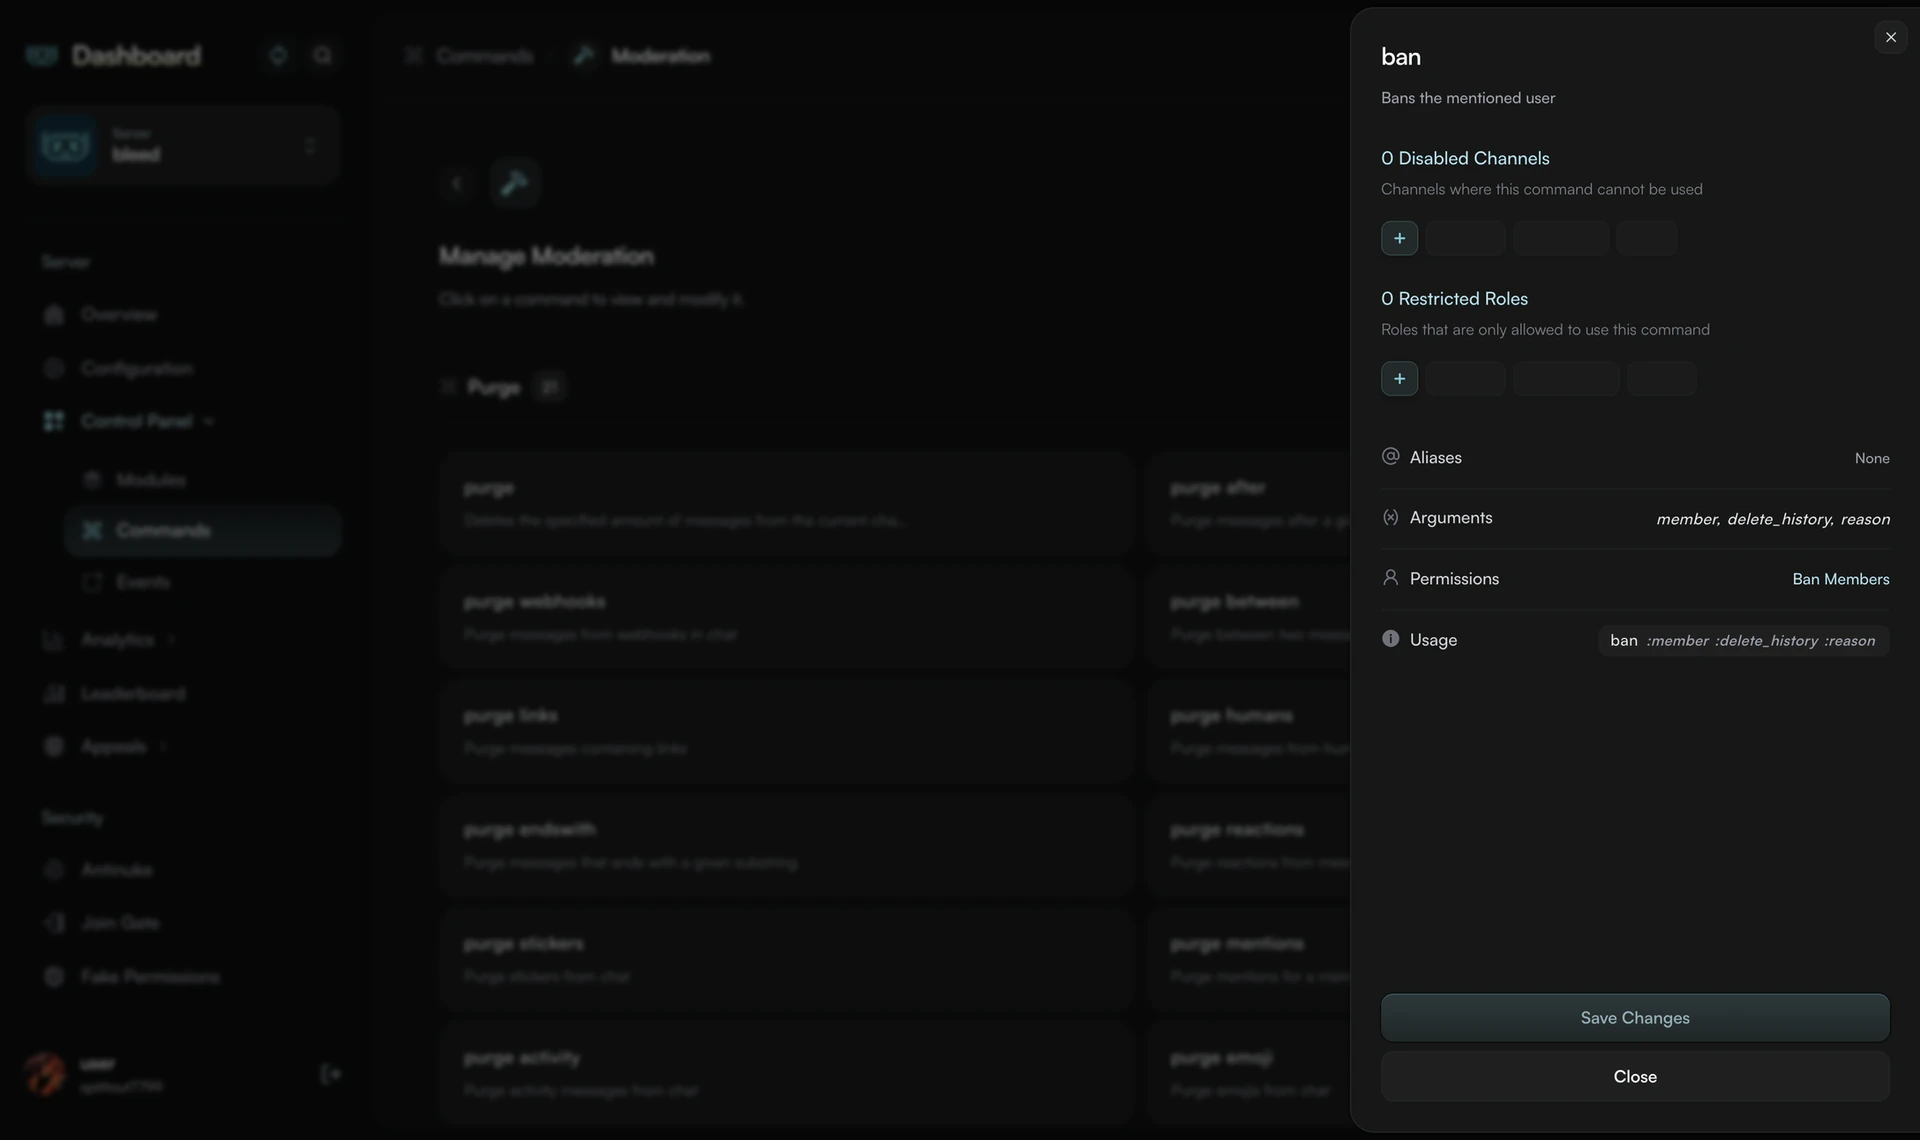Open Configuration in the sidebar
1920x1140 pixels.
136,368
